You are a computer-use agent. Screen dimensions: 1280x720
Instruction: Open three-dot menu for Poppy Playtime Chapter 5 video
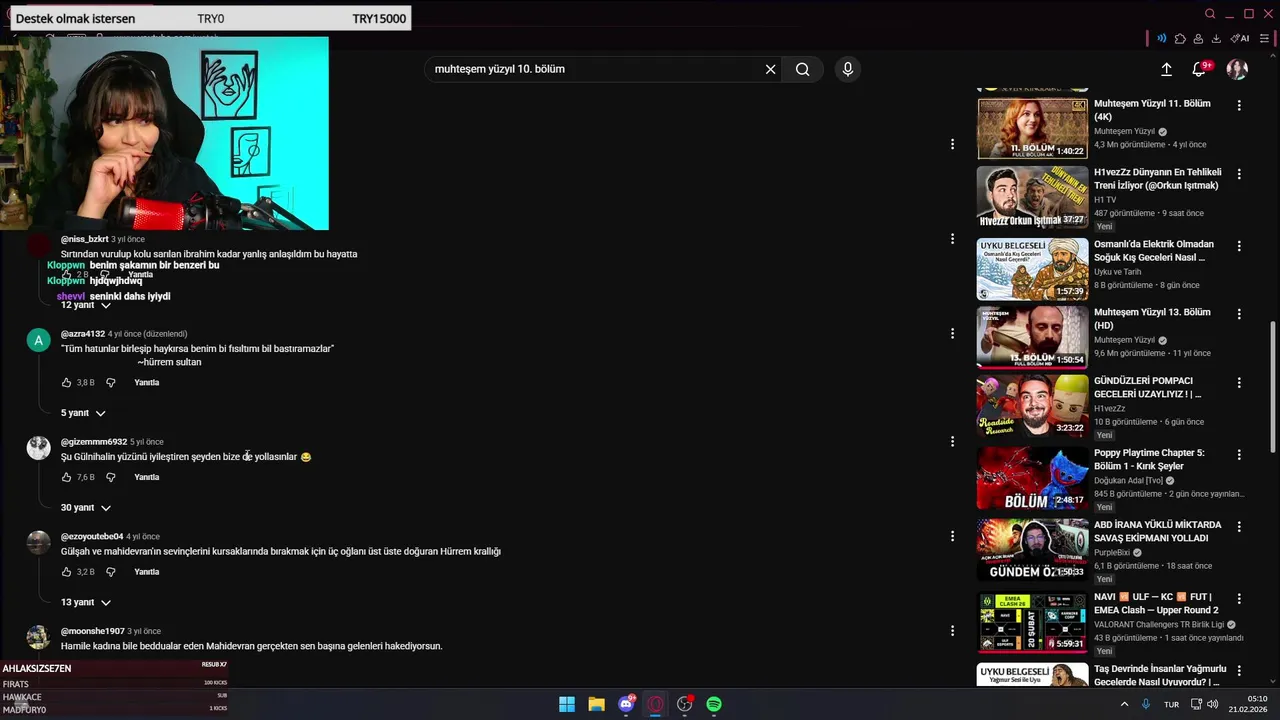click(1239, 454)
